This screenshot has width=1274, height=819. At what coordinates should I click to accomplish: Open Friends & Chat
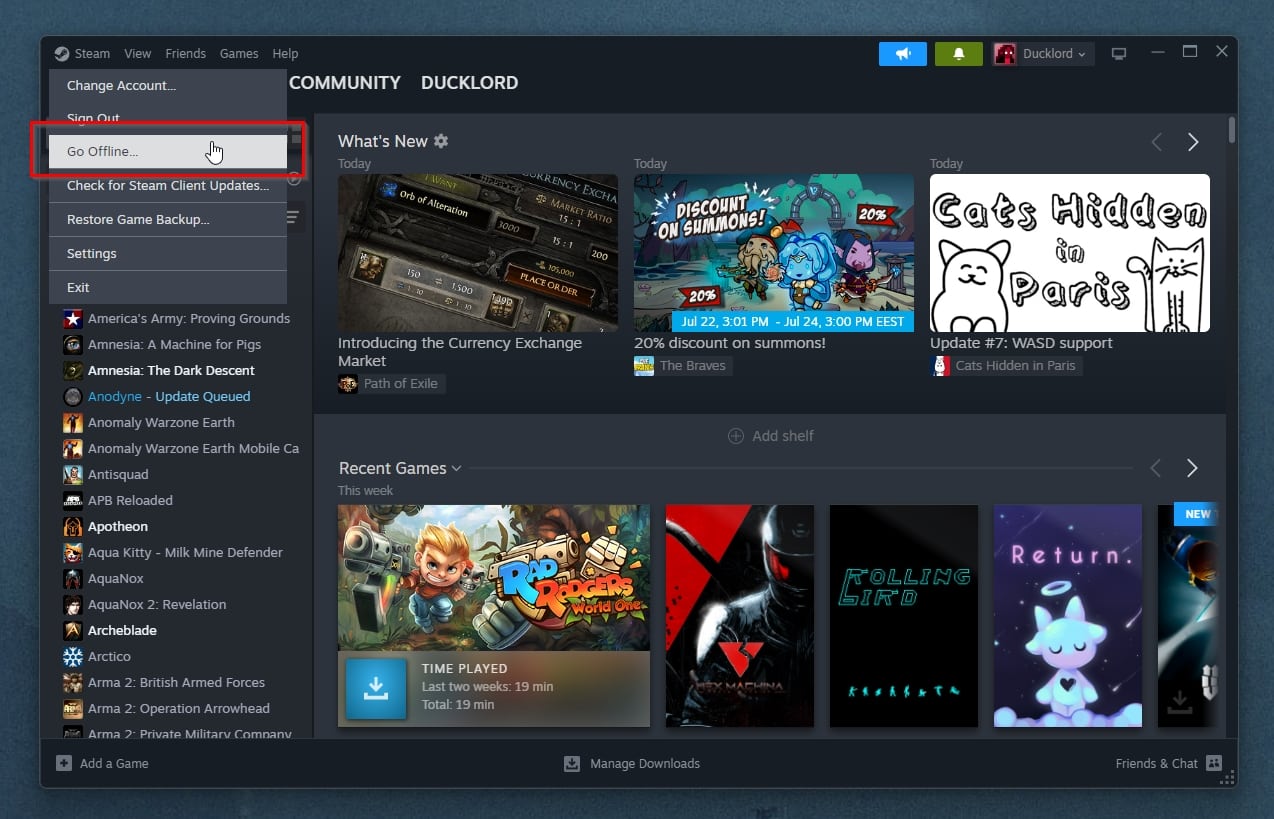[x=1169, y=763]
